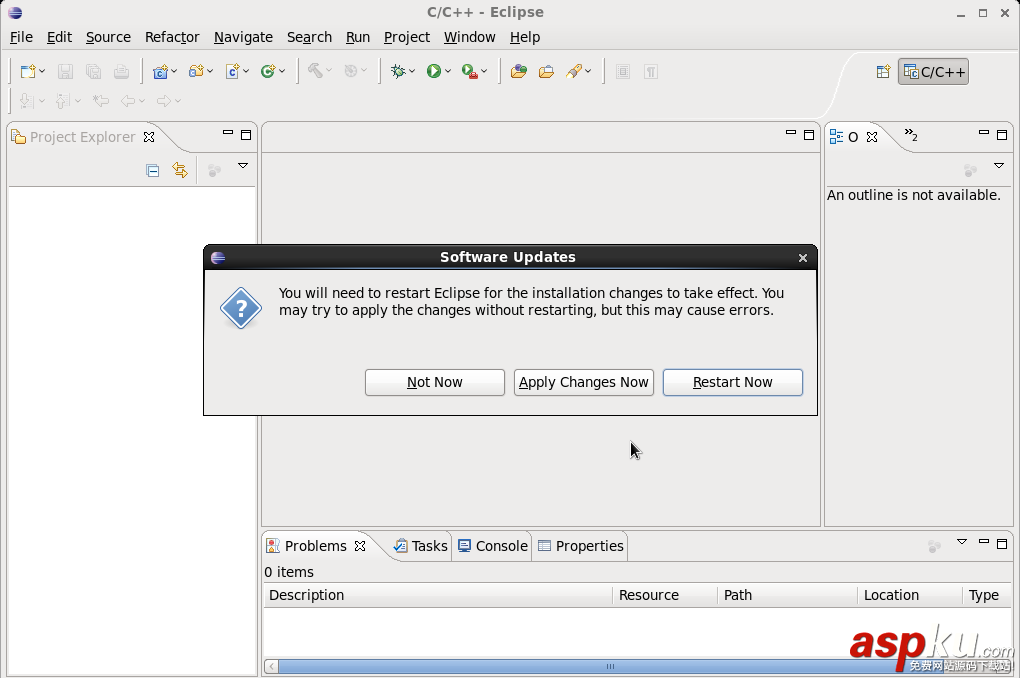
Task: Click the Save All toolbar icon
Action: (x=93, y=72)
